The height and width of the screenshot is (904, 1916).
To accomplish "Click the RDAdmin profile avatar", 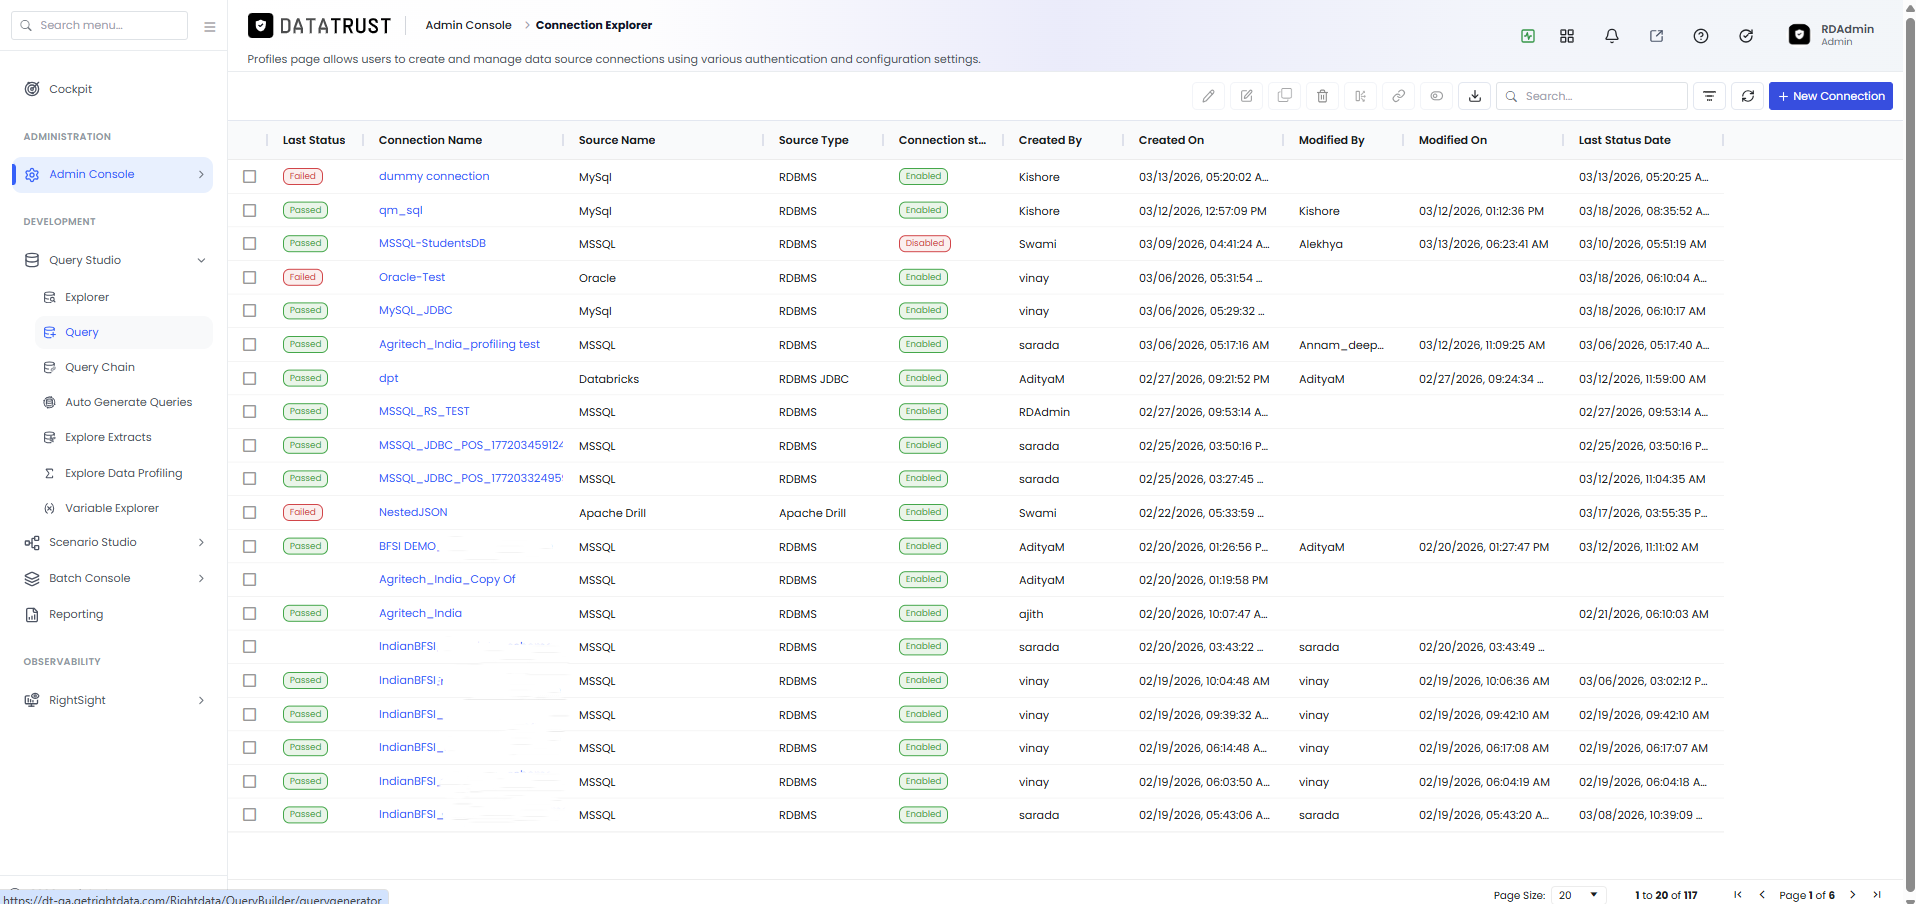I will pyautogui.click(x=1799, y=35).
